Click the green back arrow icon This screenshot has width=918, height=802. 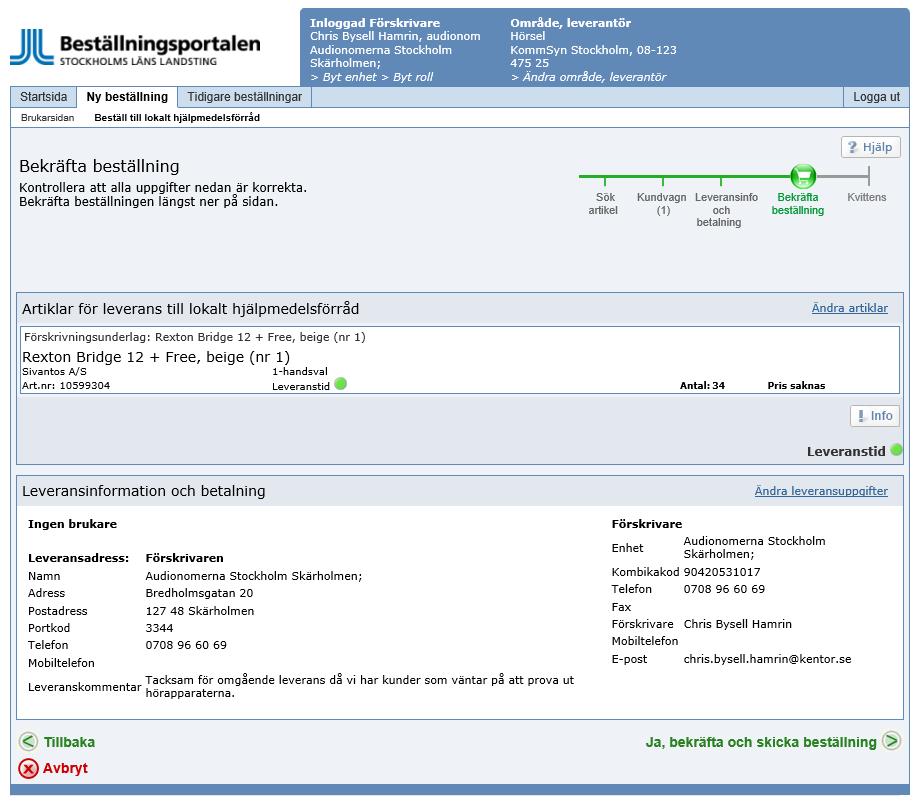click(28, 742)
